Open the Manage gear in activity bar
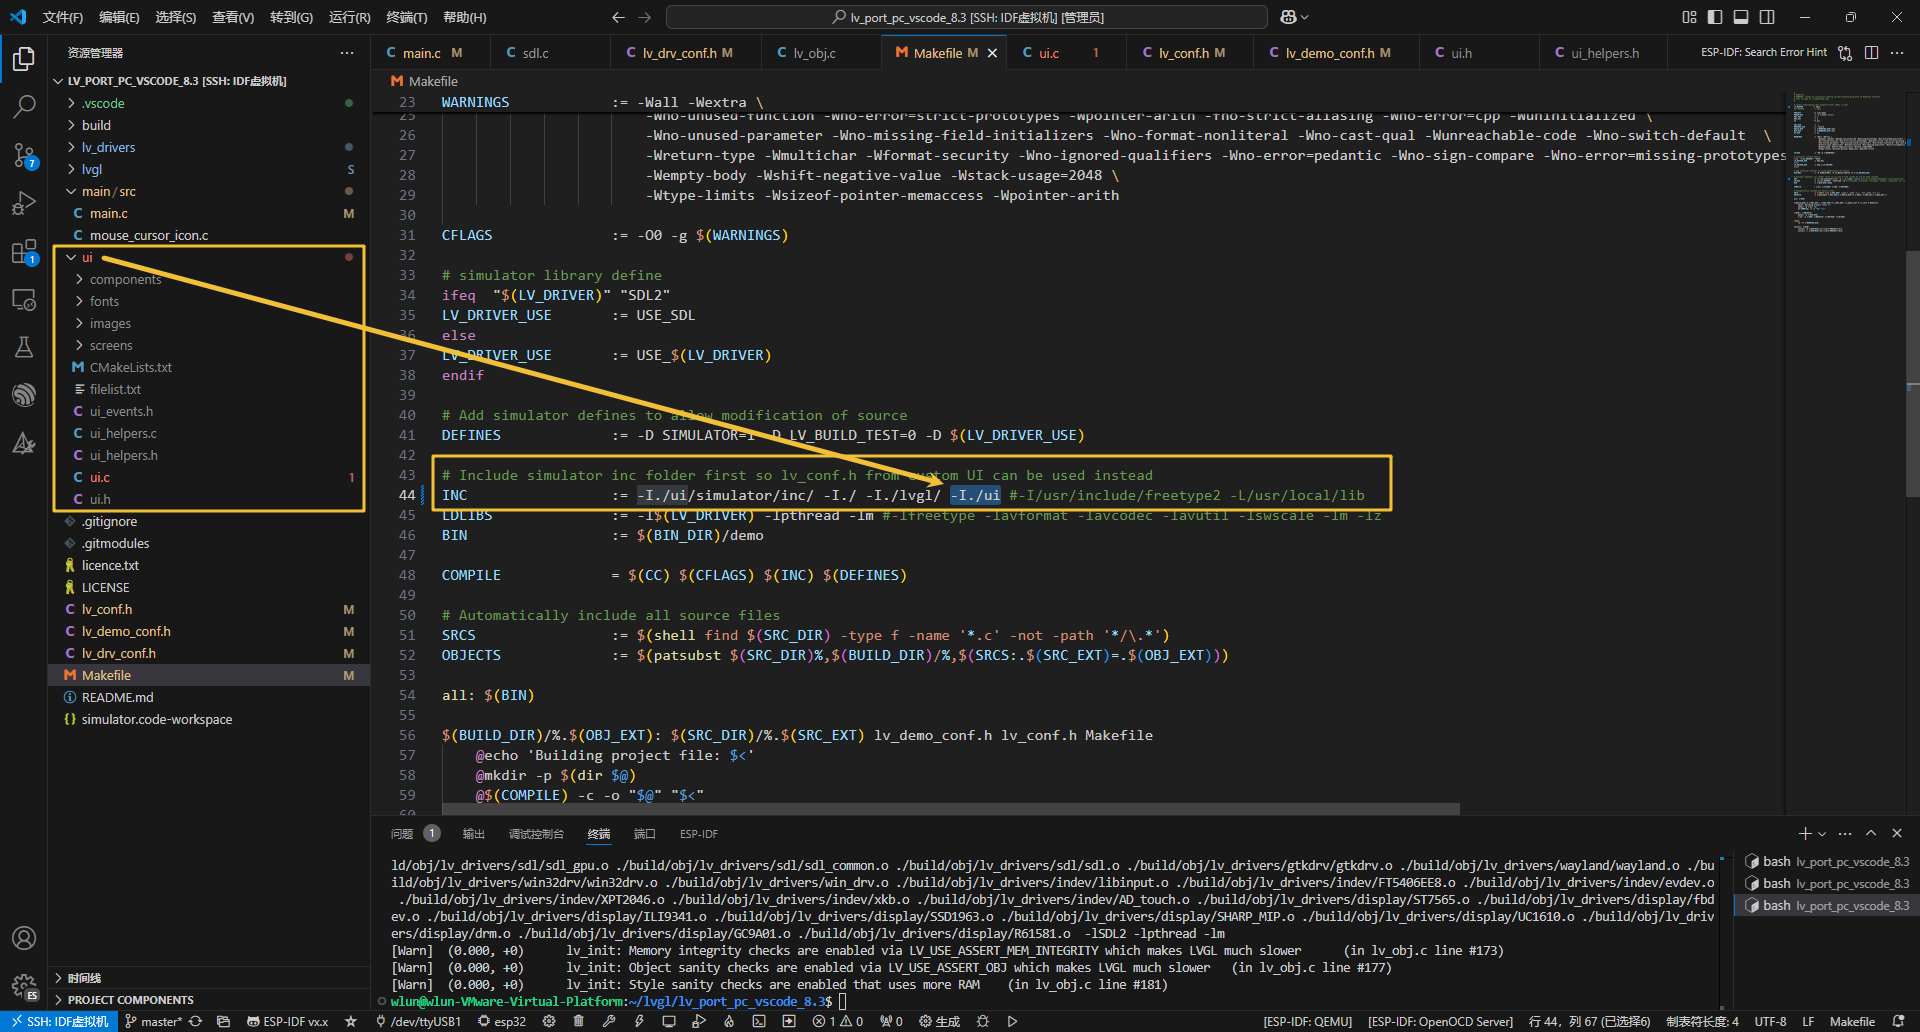Image resolution: width=1920 pixels, height=1032 pixels. (24, 987)
